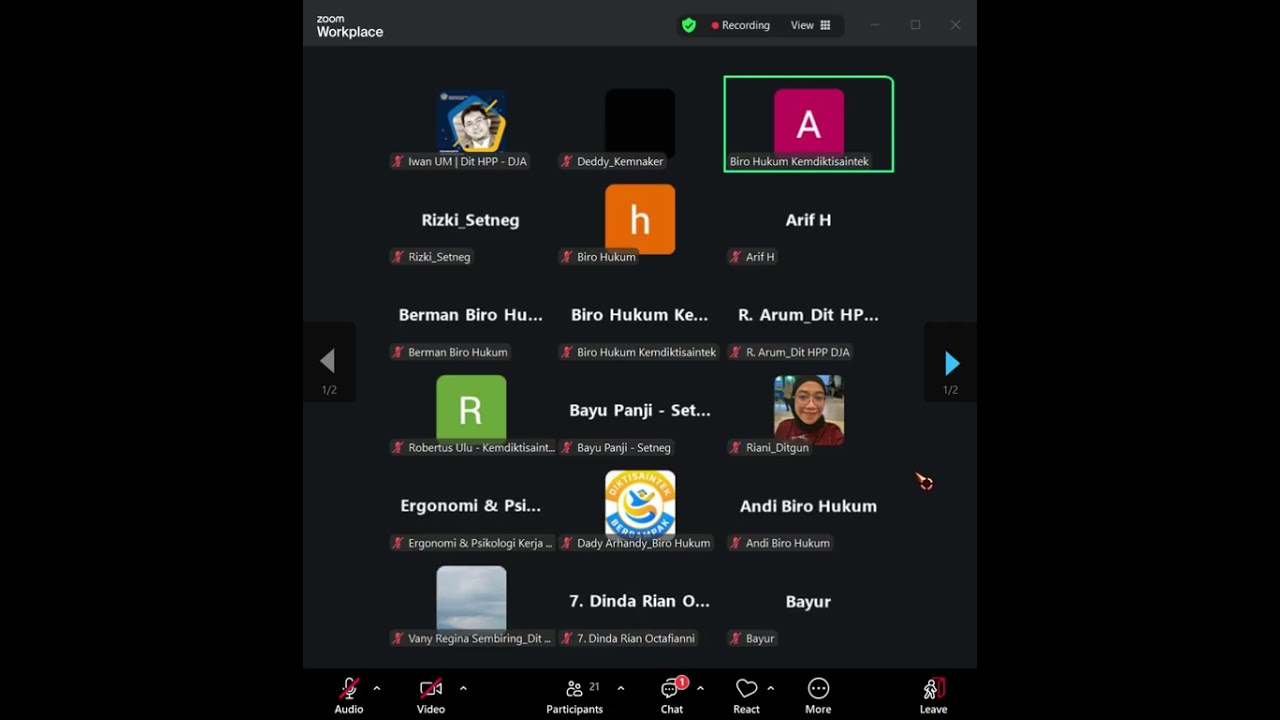The width and height of the screenshot is (1280, 720).
Task: Click muted mic icon beside Bayur label
Action: pos(736,638)
